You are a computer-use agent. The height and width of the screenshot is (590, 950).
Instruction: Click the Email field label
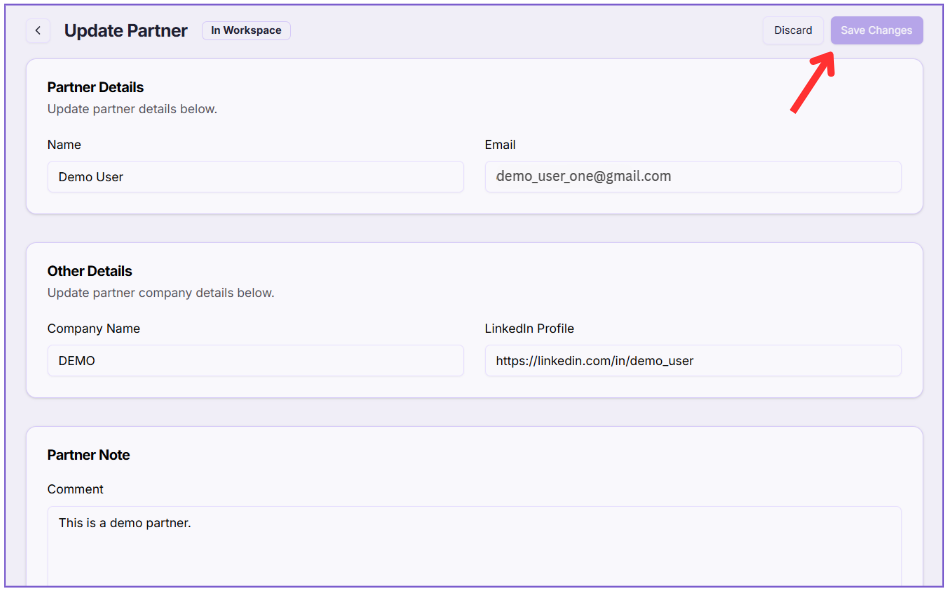pyautogui.click(x=500, y=145)
